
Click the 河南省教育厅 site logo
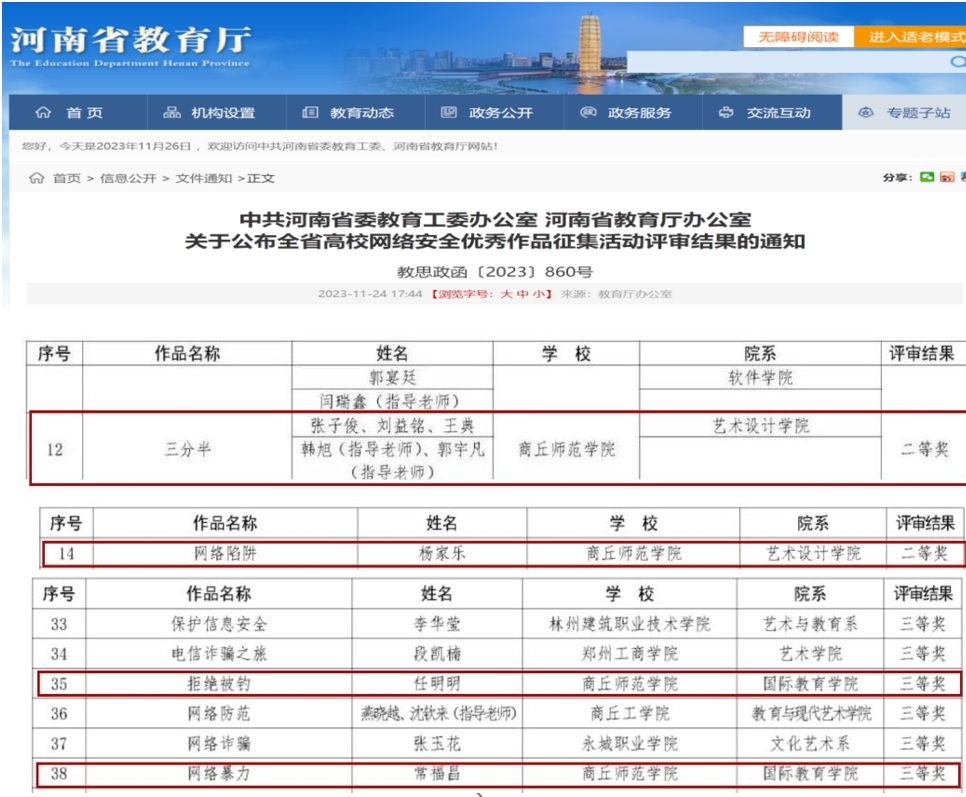(x=131, y=46)
